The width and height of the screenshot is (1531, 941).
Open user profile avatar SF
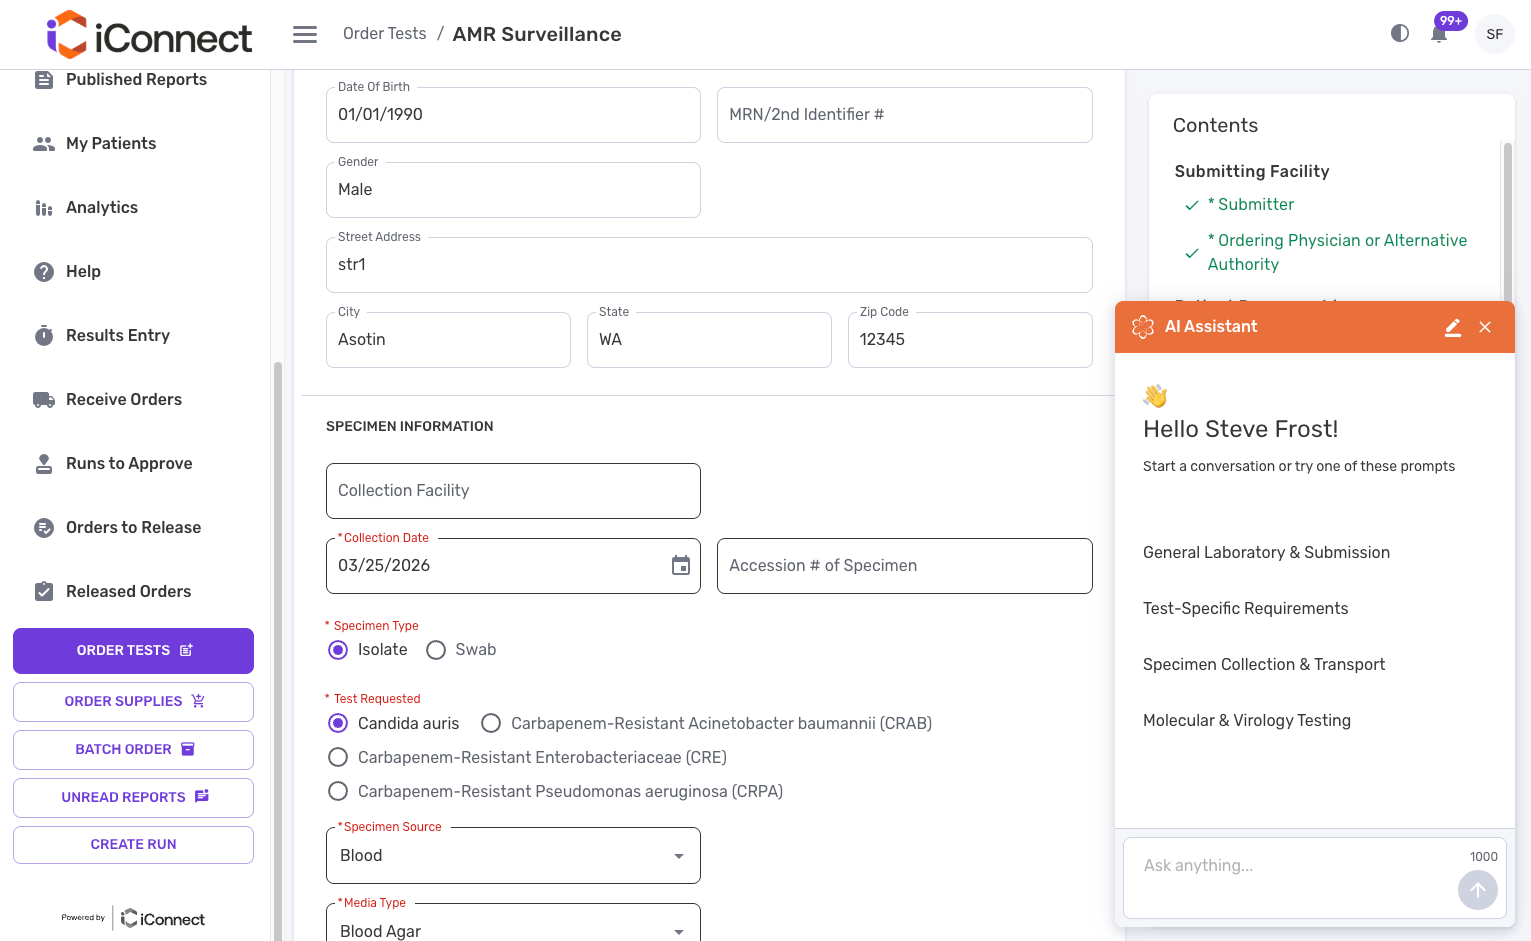point(1494,34)
